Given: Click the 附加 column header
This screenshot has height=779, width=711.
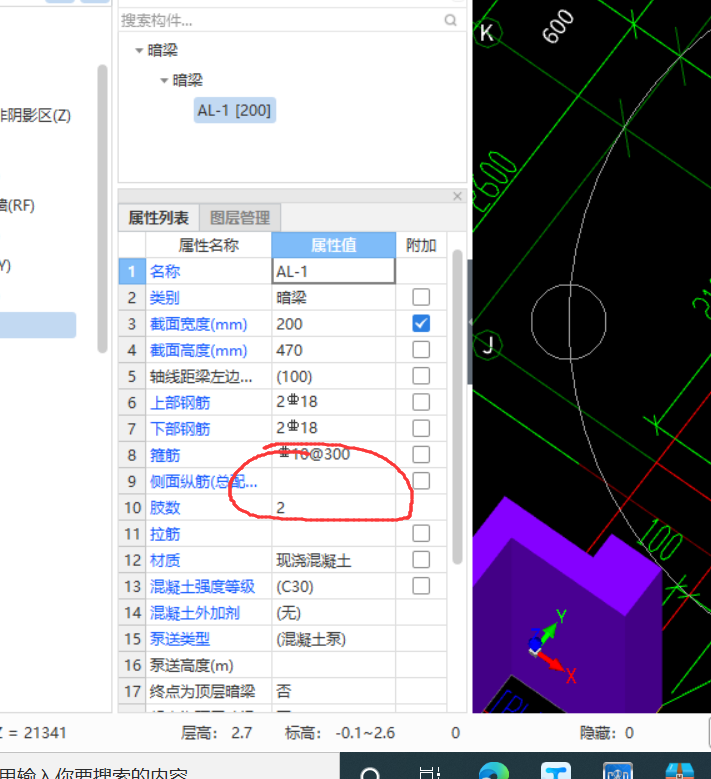Looking at the screenshot, I should [421, 245].
